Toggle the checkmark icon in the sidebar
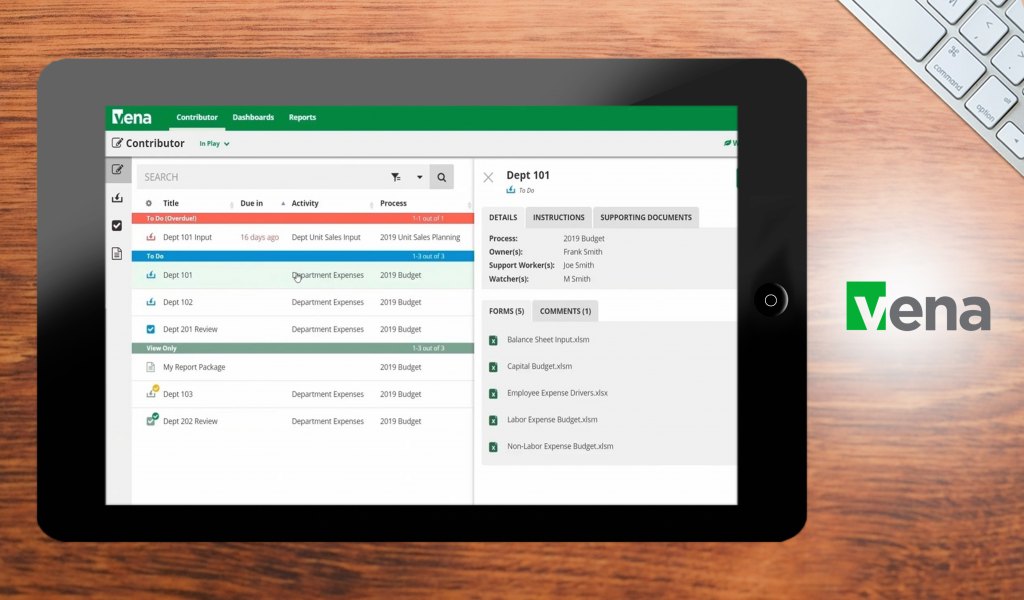This screenshot has height=600, width=1024. click(x=118, y=226)
